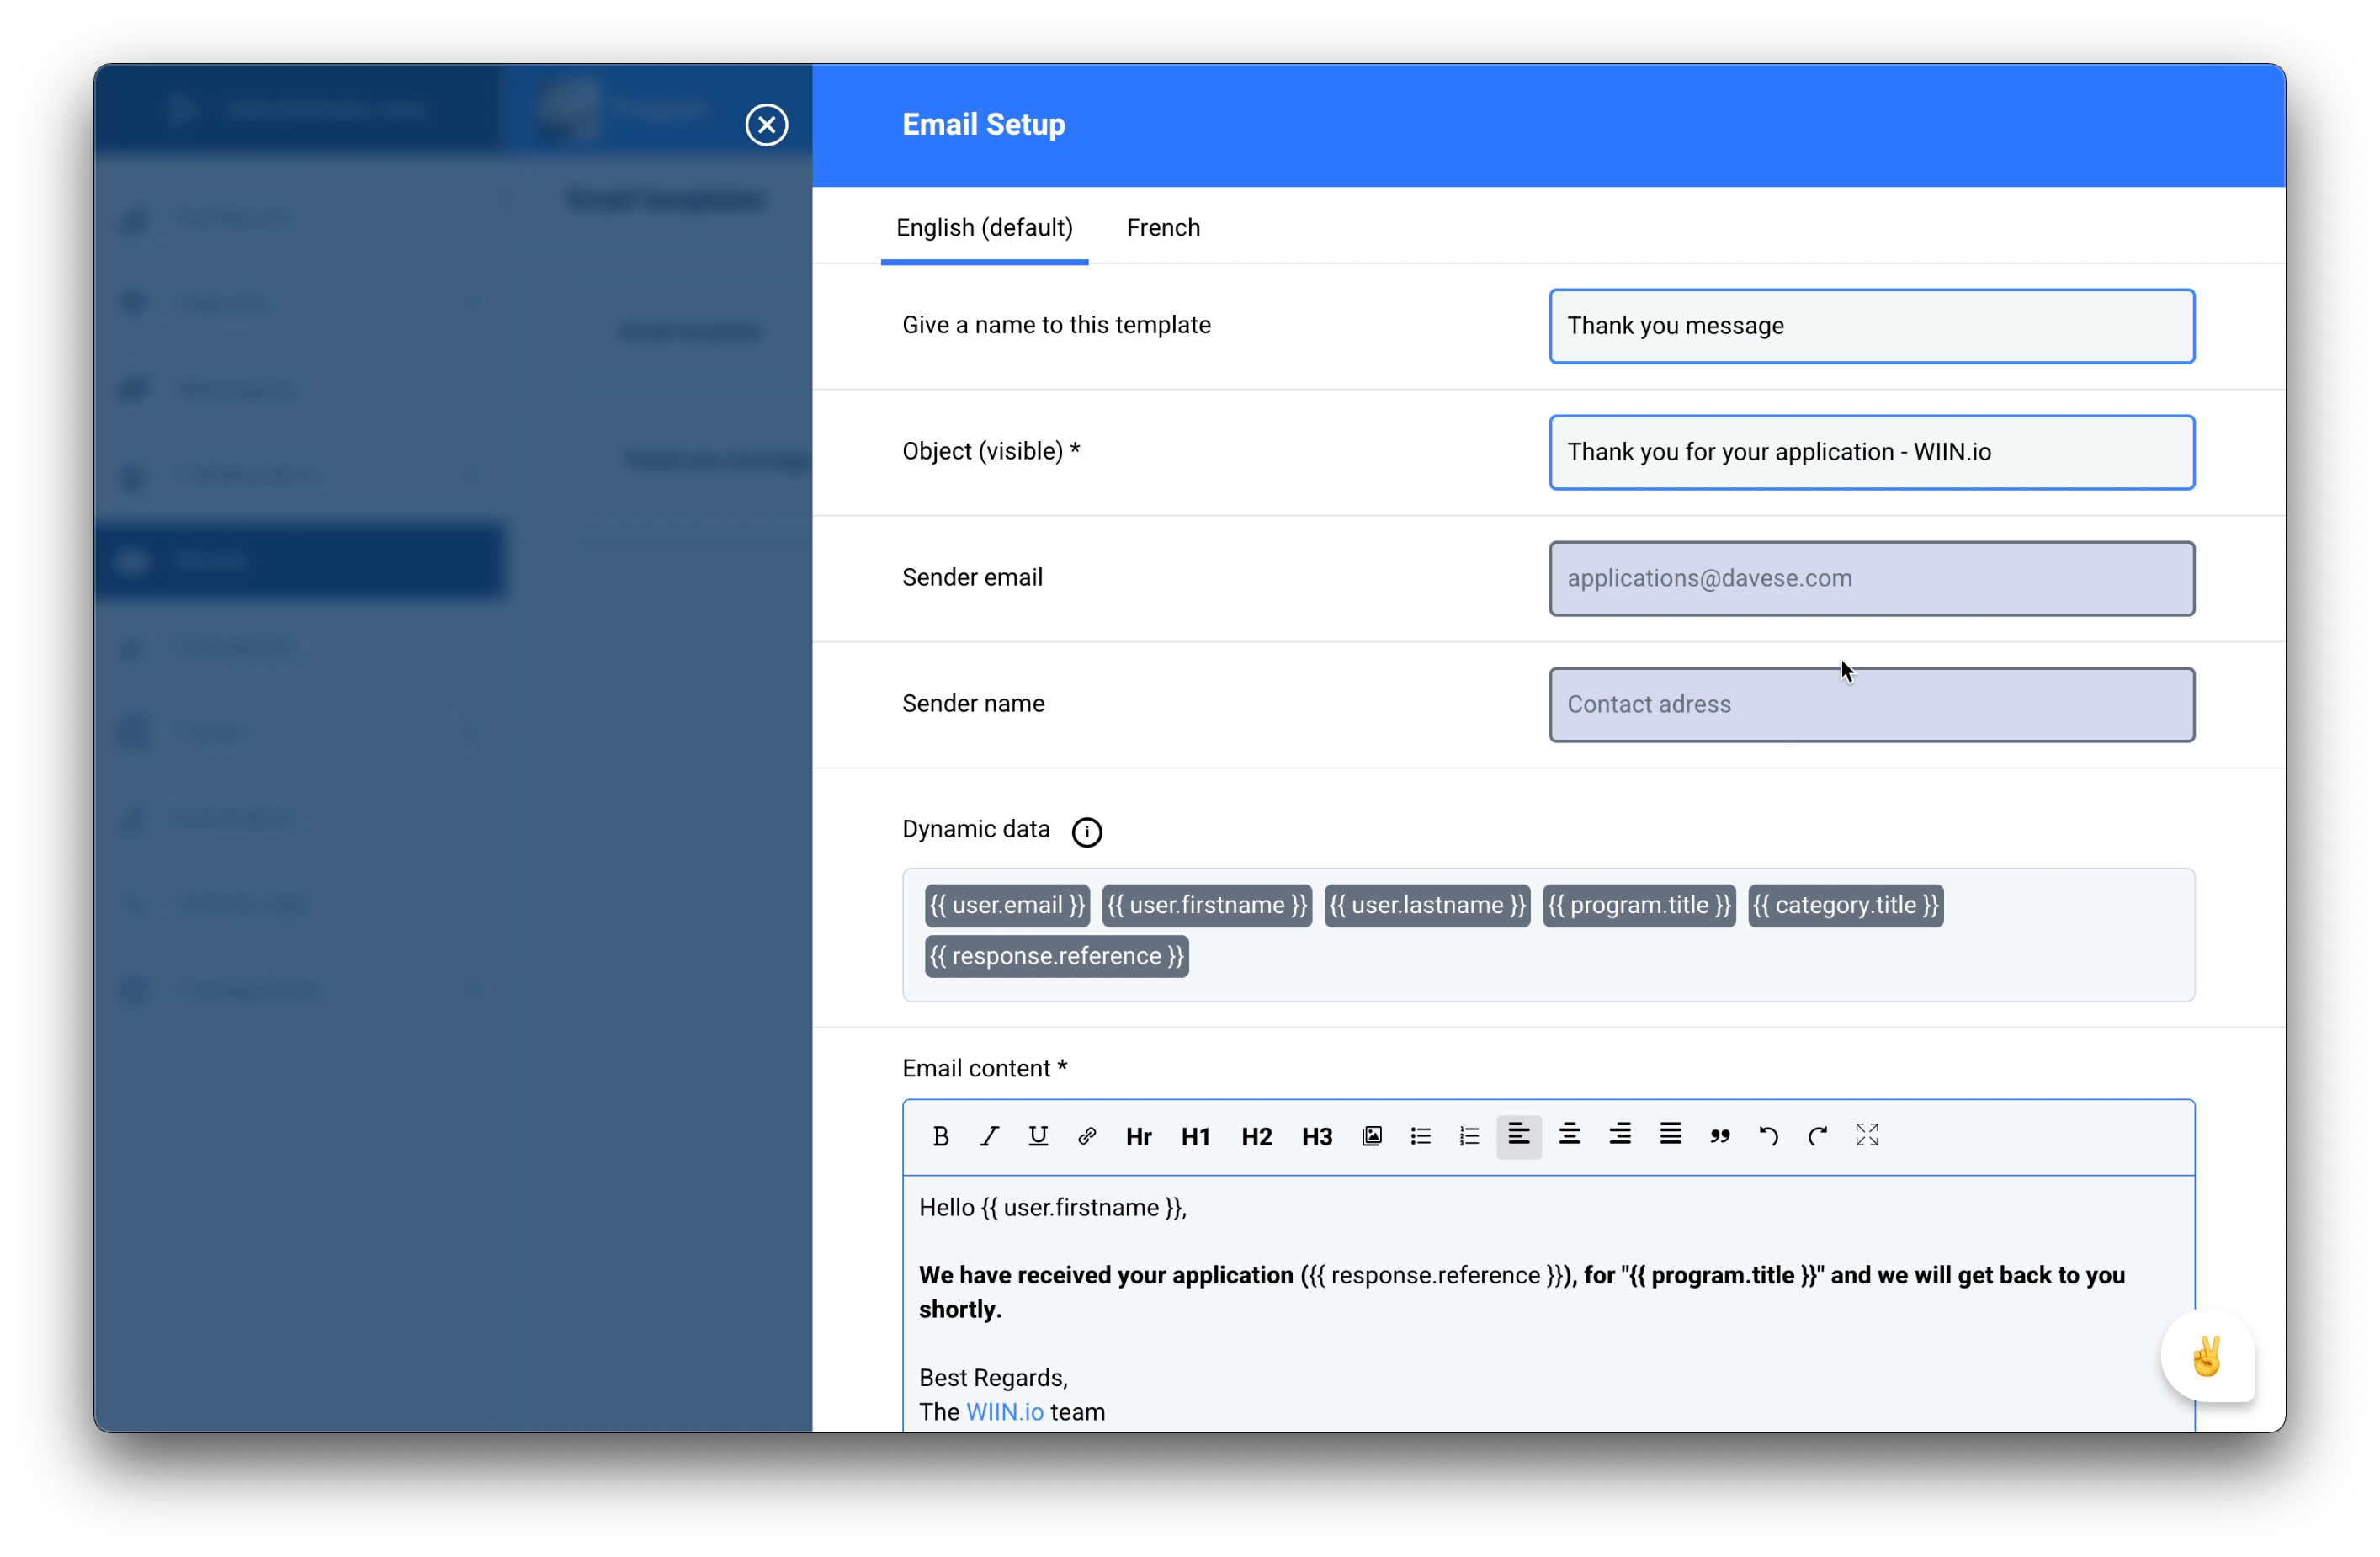Toggle underline formatting in editor
The height and width of the screenshot is (1557, 2380).
coord(1038,1136)
